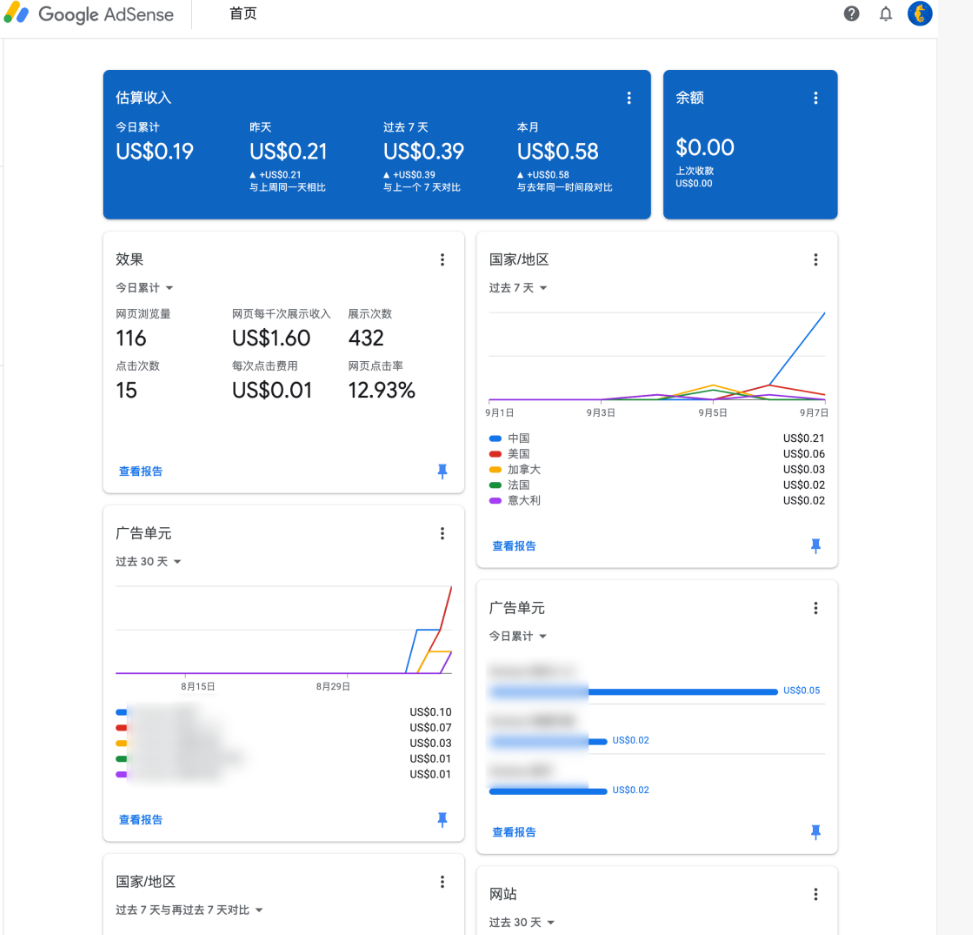This screenshot has width=973, height=935.
Task: Open the three-dot menu on the 网站 card
Action: coord(816,894)
